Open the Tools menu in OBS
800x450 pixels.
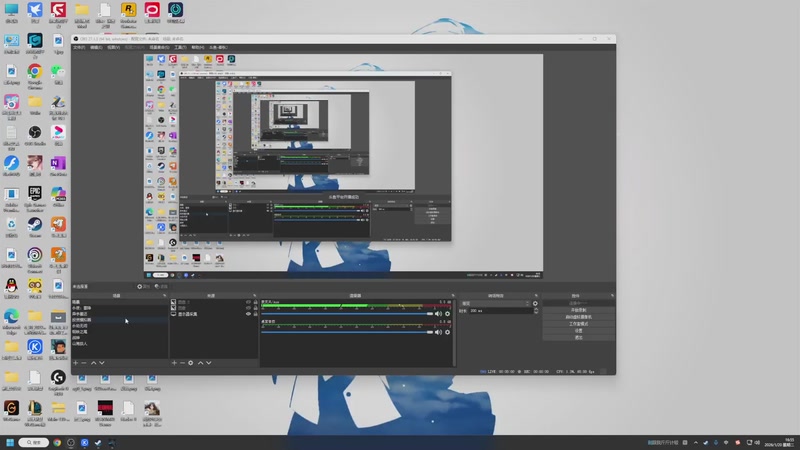(180, 47)
